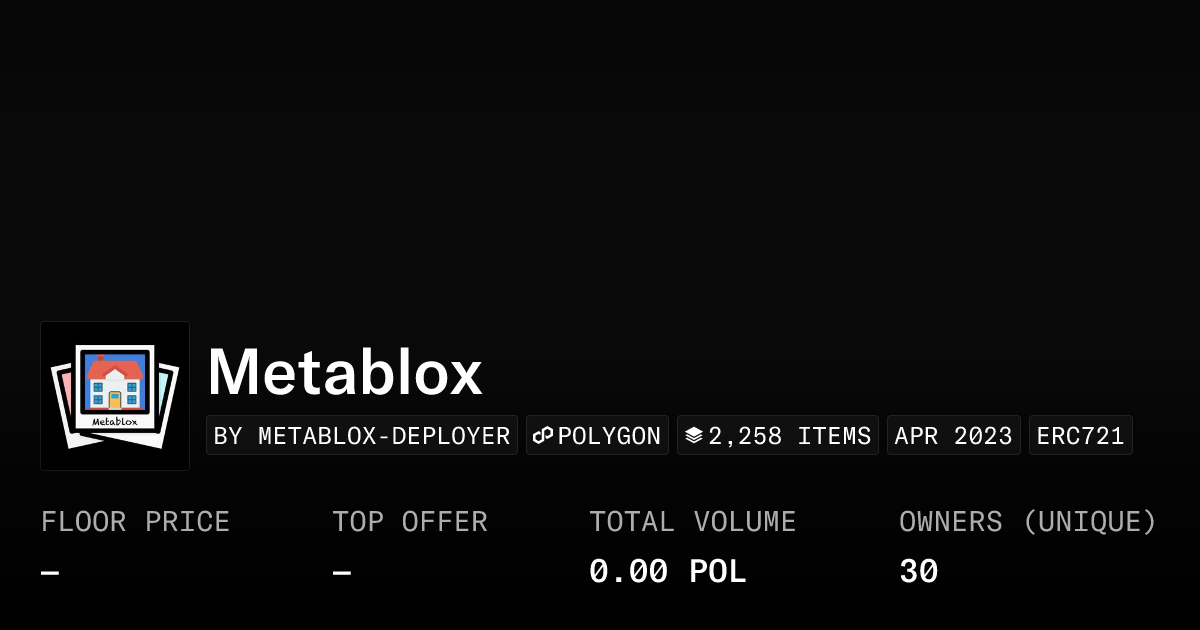This screenshot has height=630, width=1200.
Task: Open the Metablox collection title
Action: [345, 373]
